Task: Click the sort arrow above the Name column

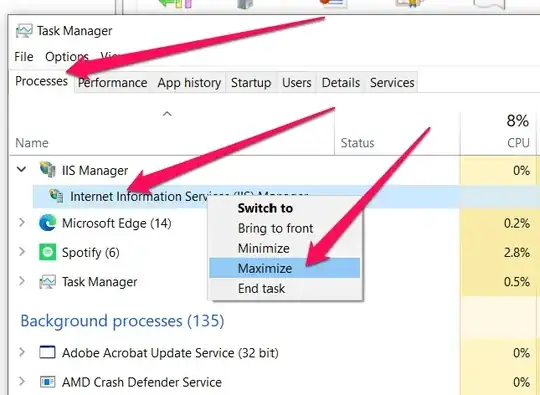Action: coord(167,114)
